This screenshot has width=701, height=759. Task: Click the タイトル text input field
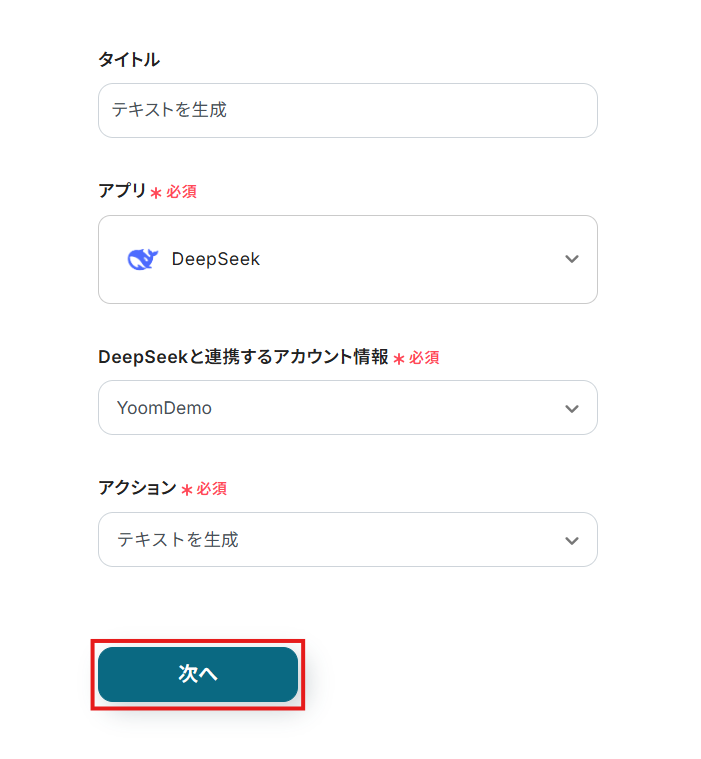(347, 110)
